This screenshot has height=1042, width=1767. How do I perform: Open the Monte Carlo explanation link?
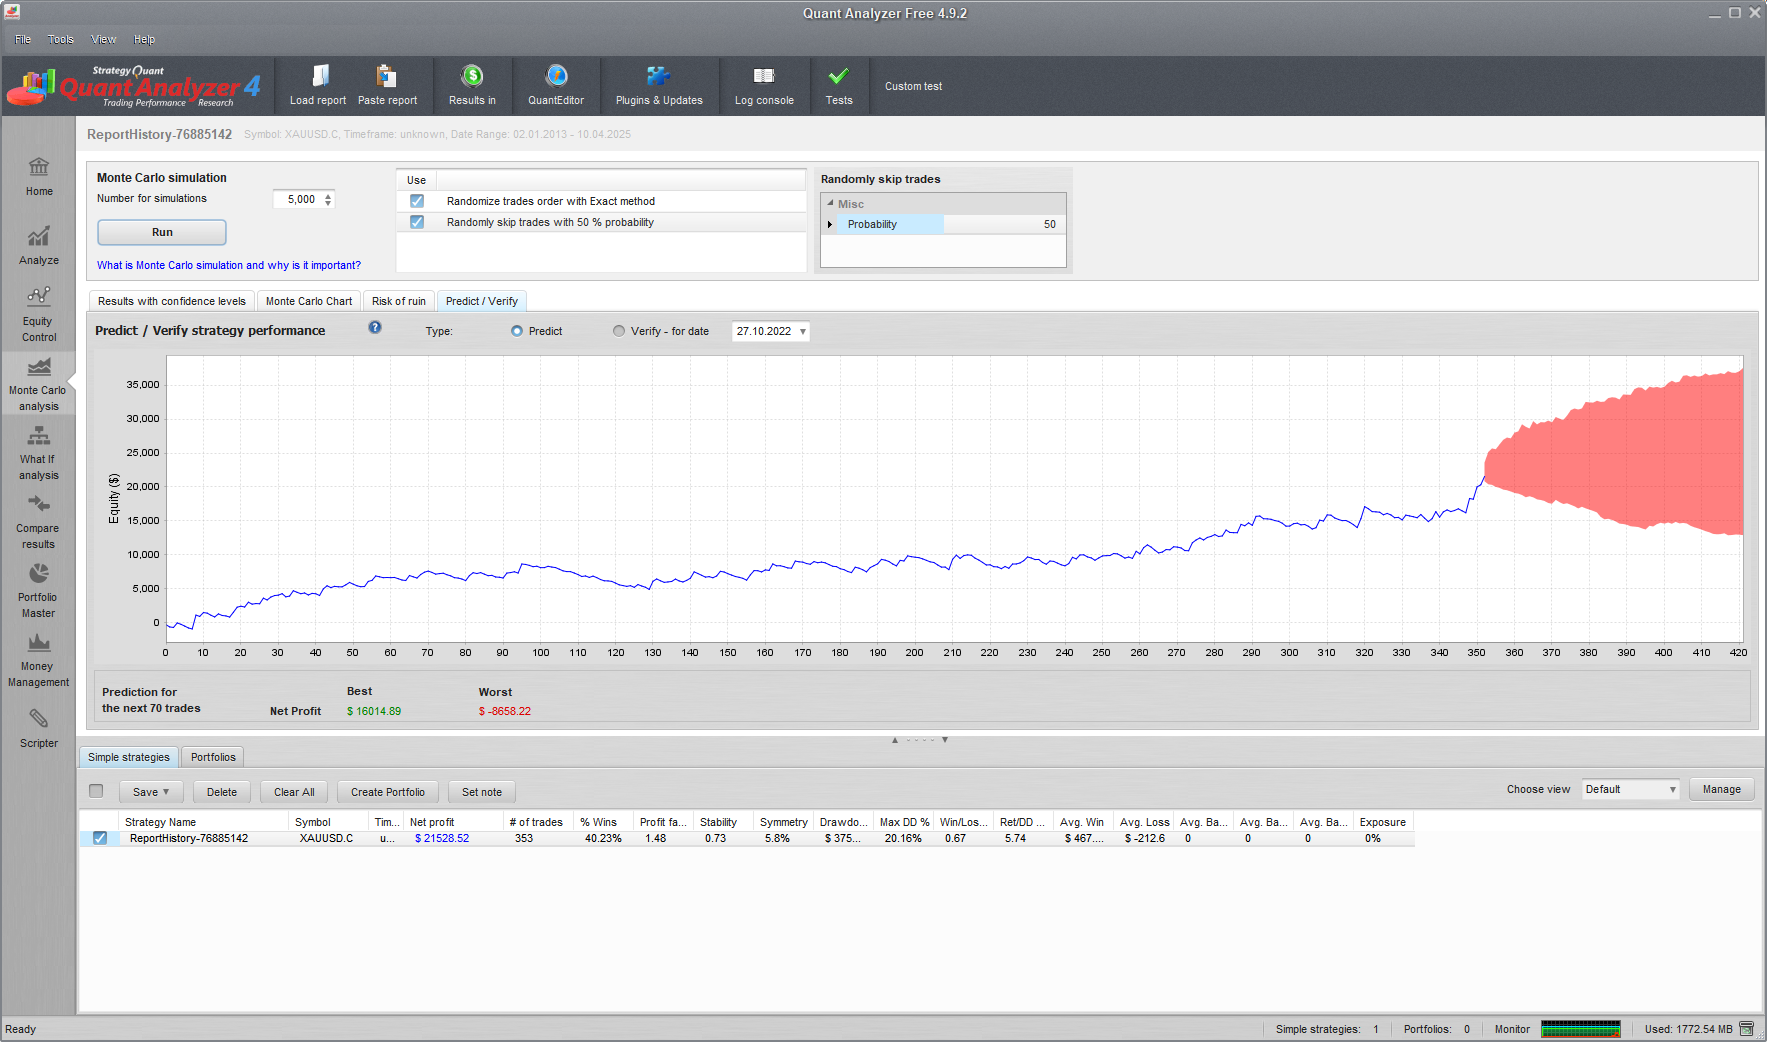[229, 265]
